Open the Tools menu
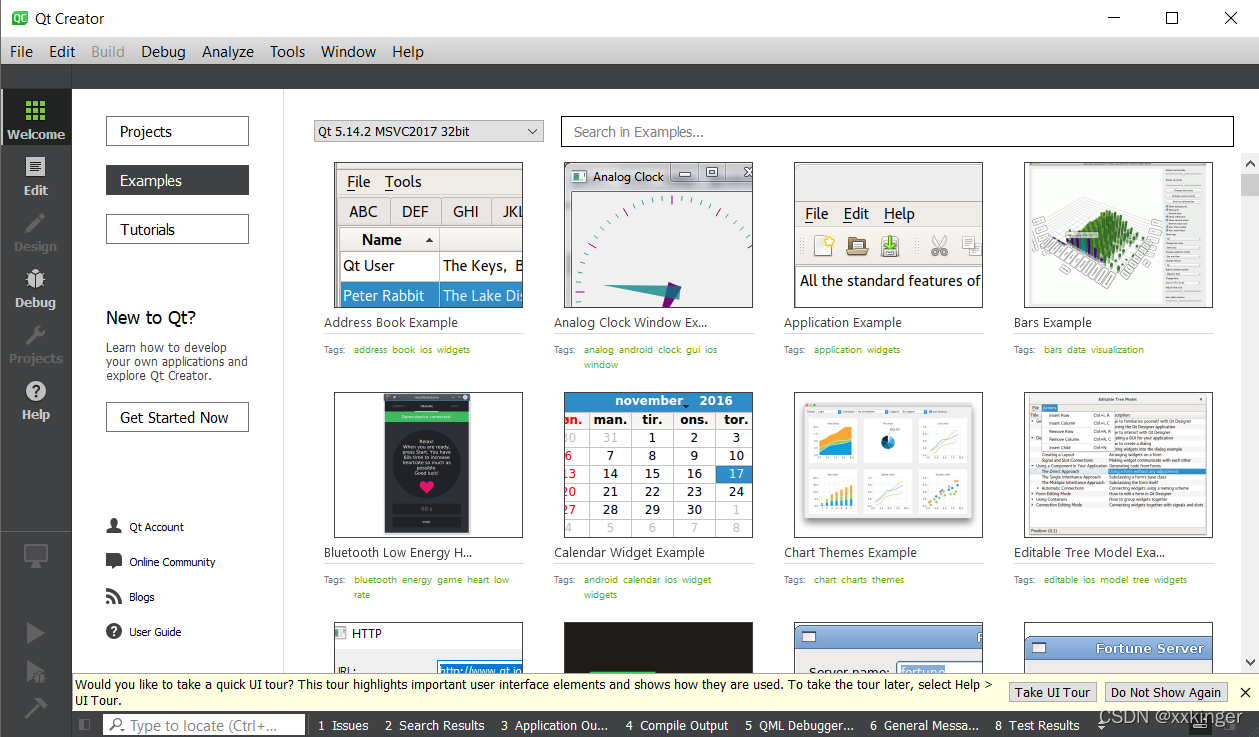 (x=287, y=52)
